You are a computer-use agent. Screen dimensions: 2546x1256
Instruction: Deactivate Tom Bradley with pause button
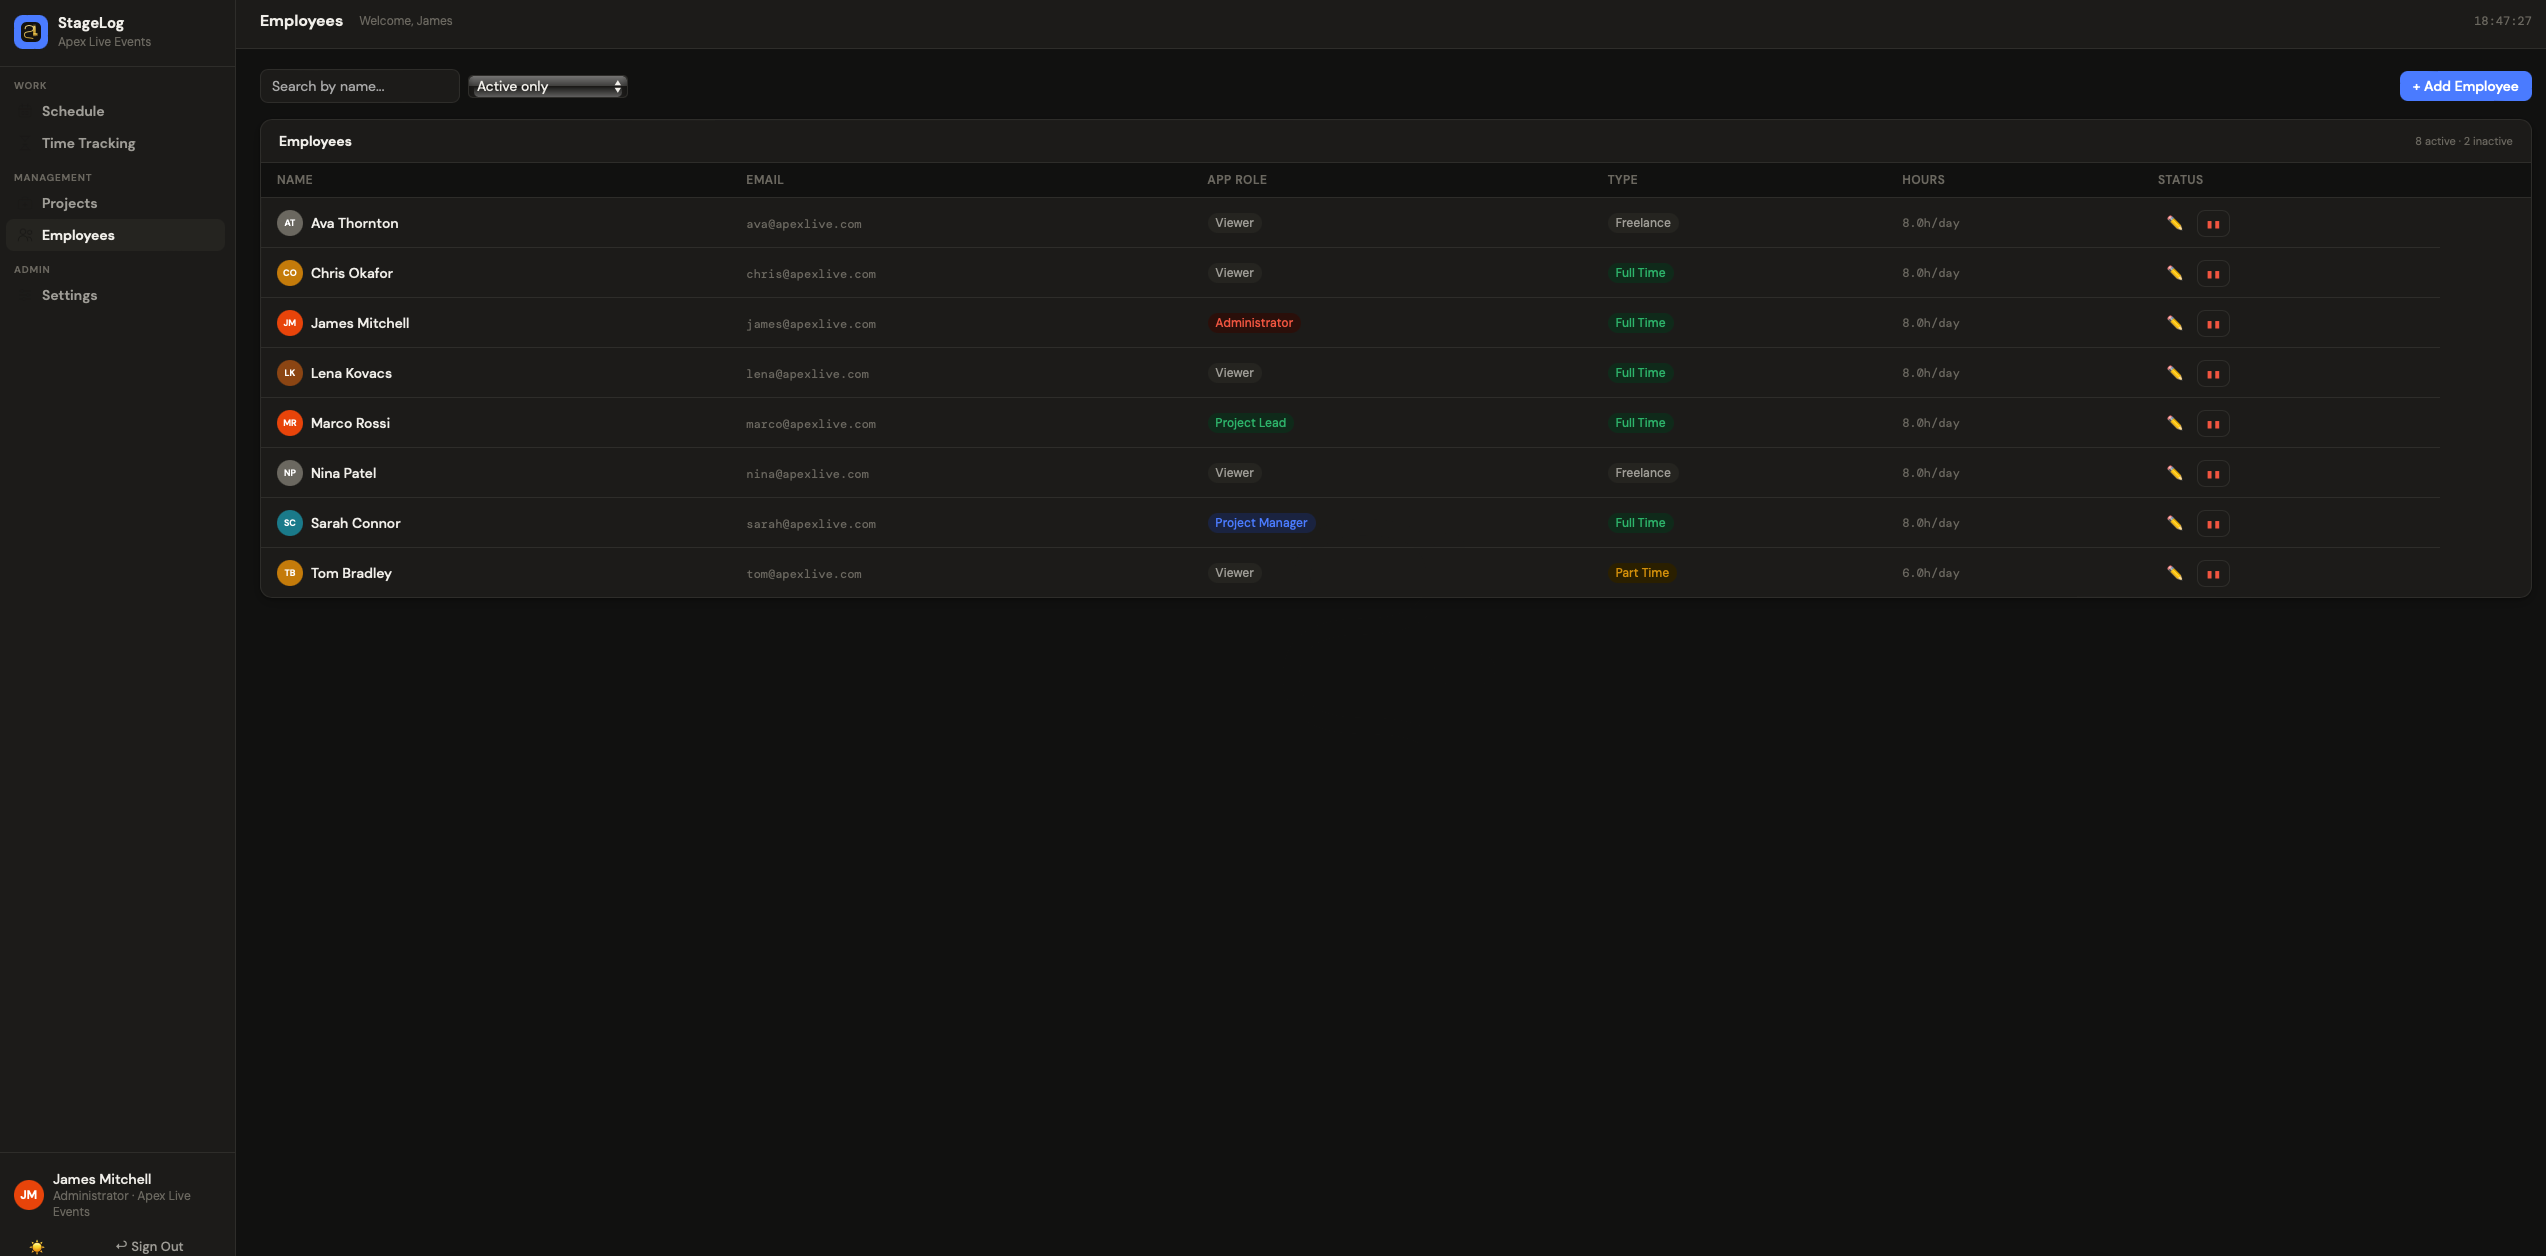coord(2213,574)
